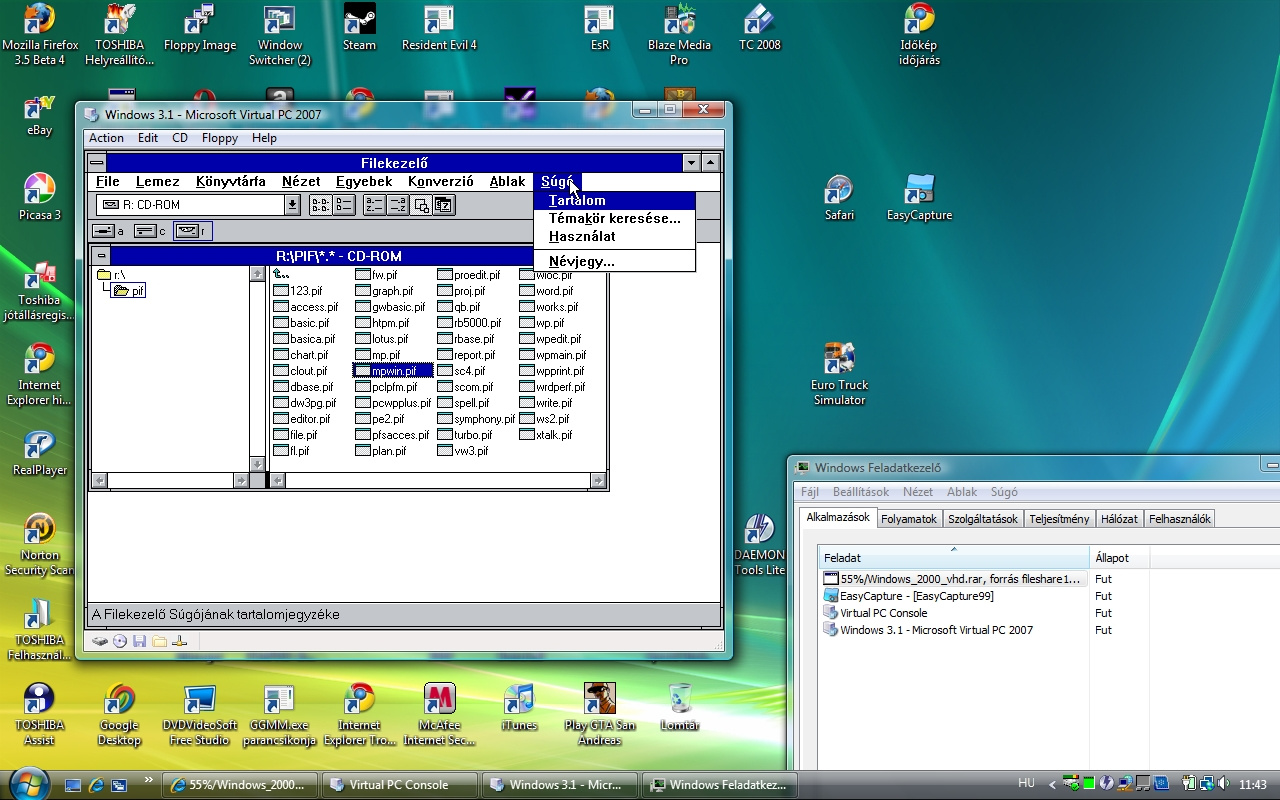Switch to Hálózat tab in Feladatkezelő
This screenshot has height=800, width=1280.
pos(1119,519)
